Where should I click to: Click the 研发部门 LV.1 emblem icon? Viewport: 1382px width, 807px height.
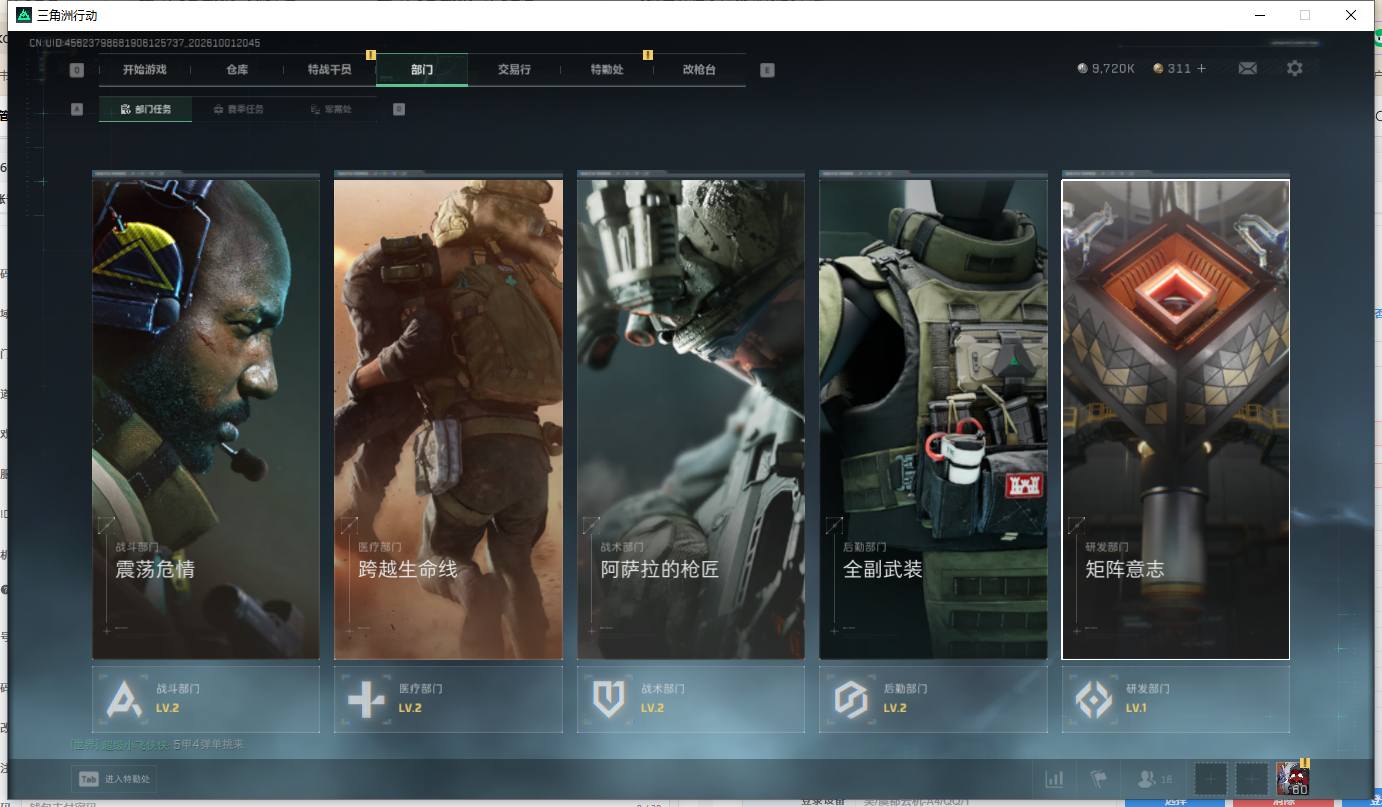[1093, 699]
